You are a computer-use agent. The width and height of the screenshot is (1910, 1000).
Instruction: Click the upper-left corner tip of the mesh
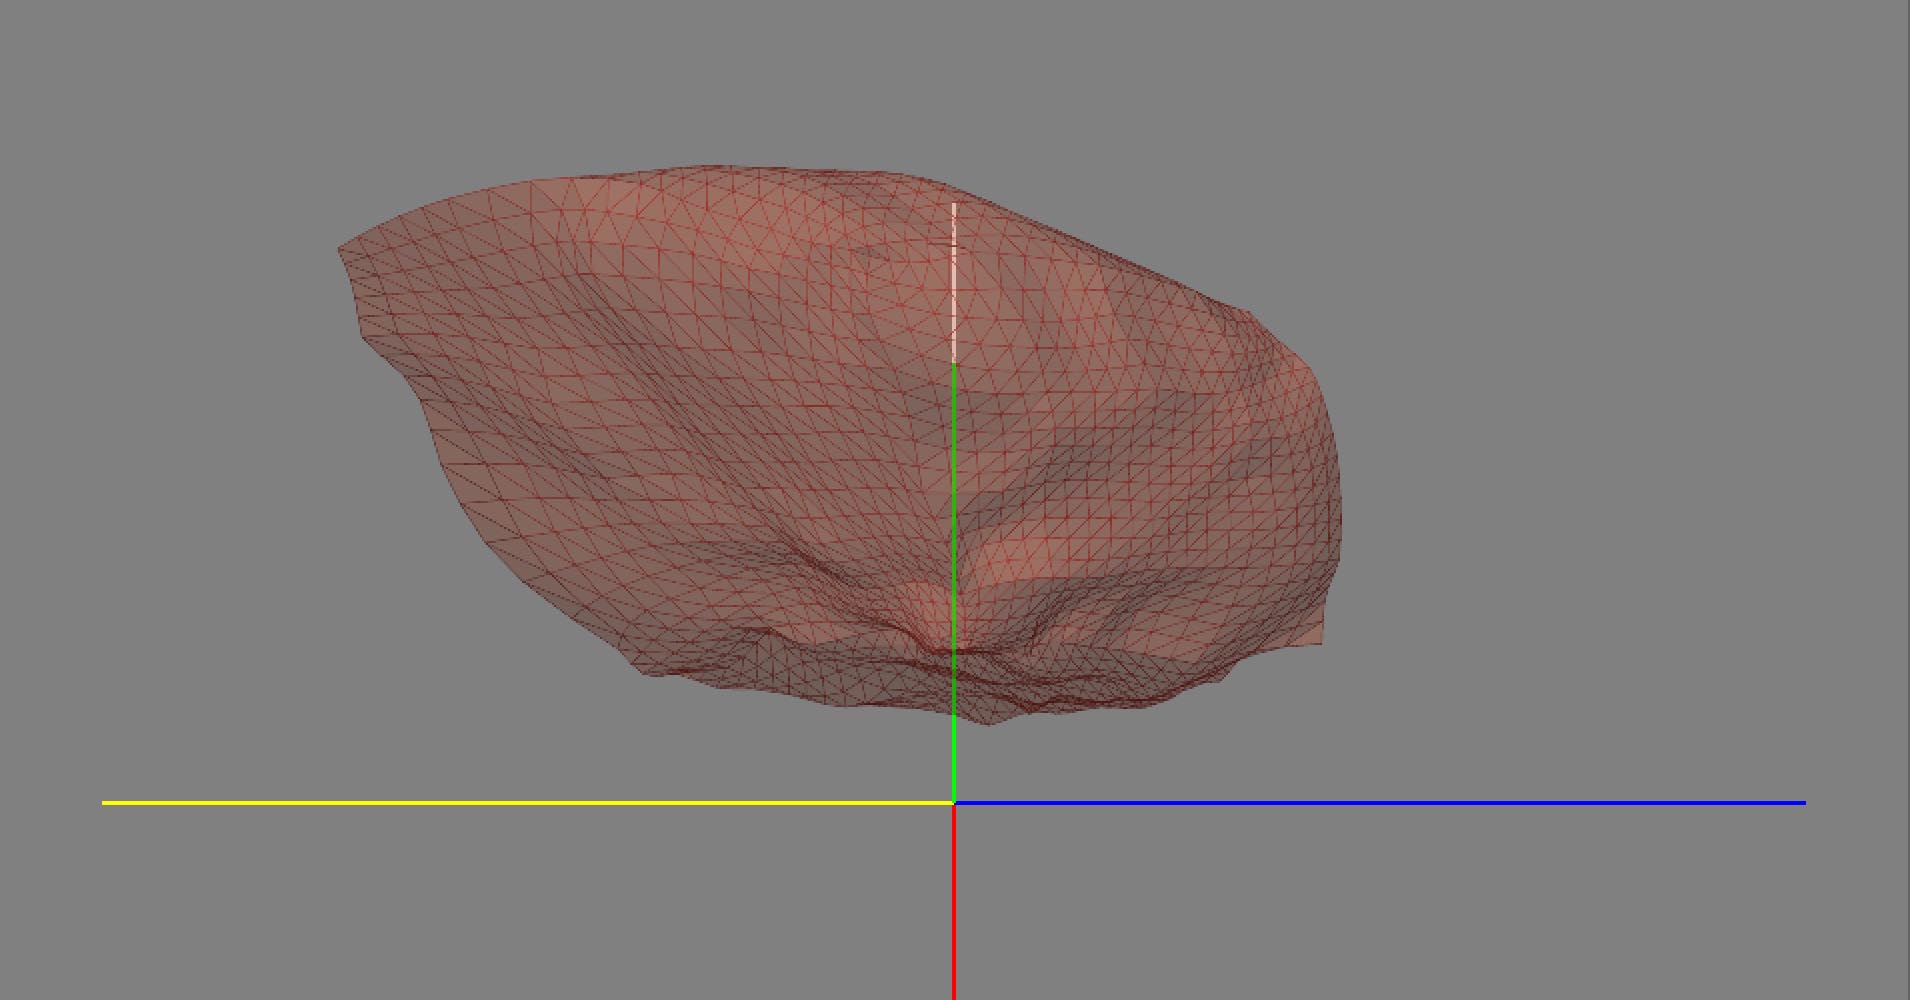342,247
